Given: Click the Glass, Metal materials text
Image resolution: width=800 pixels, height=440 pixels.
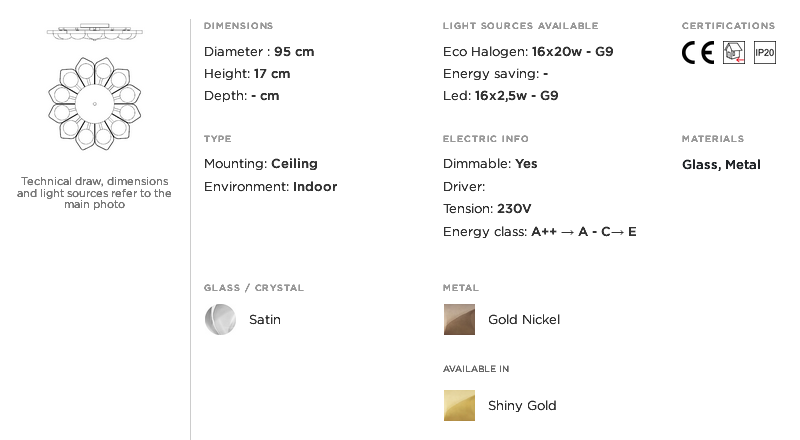Looking at the screenshot, I should 721,165.
